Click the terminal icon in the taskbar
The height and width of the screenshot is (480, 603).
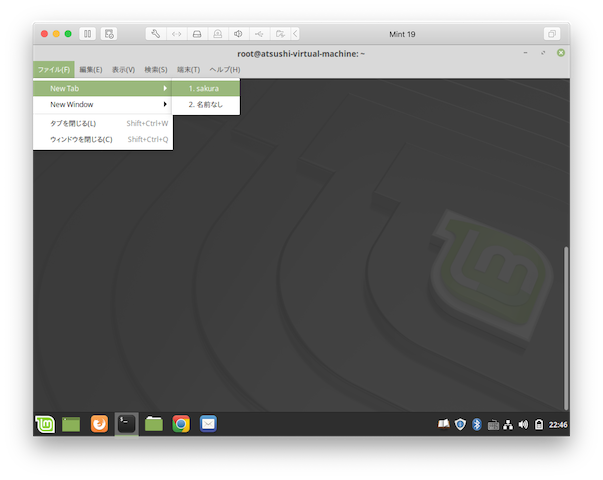point(126,424)
